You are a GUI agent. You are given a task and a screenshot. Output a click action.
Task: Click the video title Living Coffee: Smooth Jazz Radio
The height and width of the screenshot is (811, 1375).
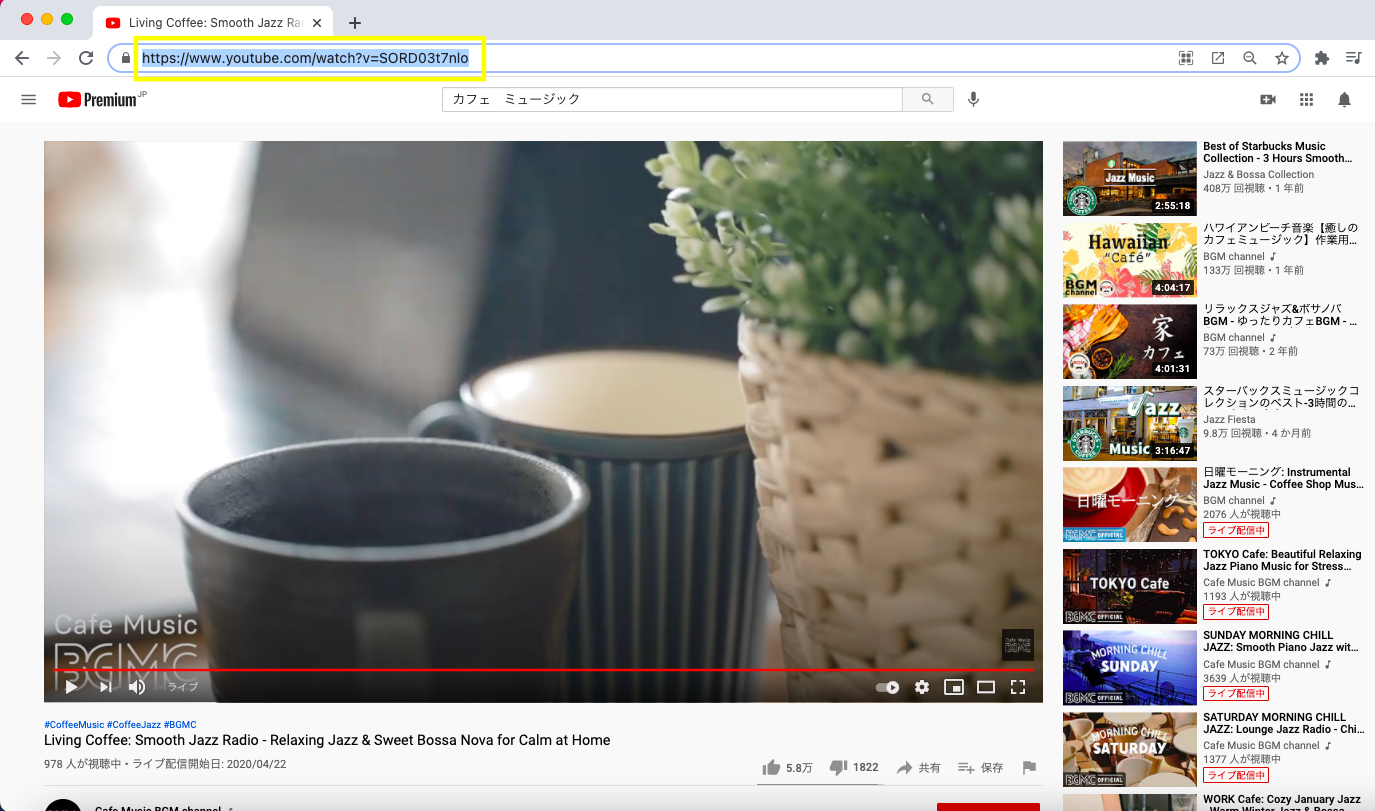[327, 741]
